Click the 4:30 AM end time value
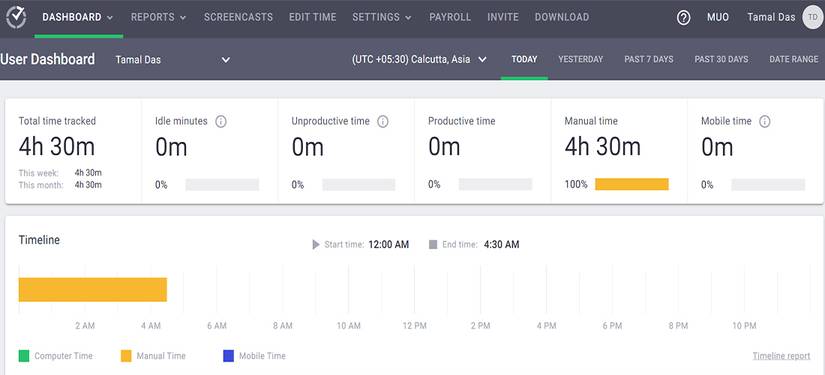The image size is (825, 375). (501, 245)
